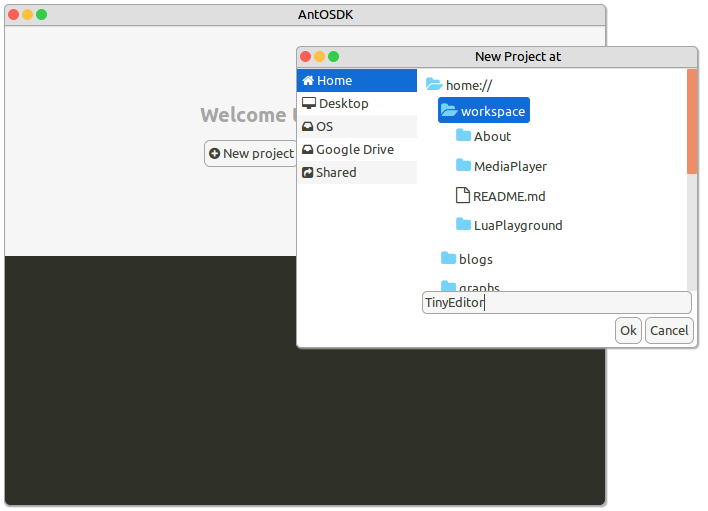The height and width of the screenshot is (511, 708).
Task: Click the OS drive icon
Action: pos(308,127)
